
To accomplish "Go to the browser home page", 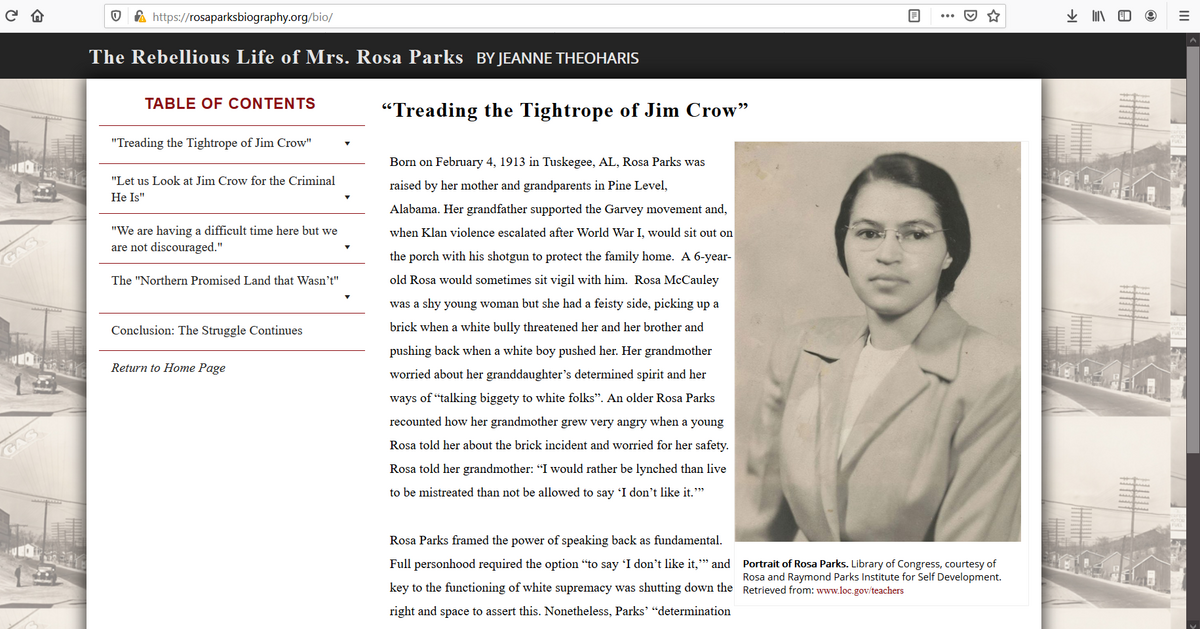I will point(38,16).
